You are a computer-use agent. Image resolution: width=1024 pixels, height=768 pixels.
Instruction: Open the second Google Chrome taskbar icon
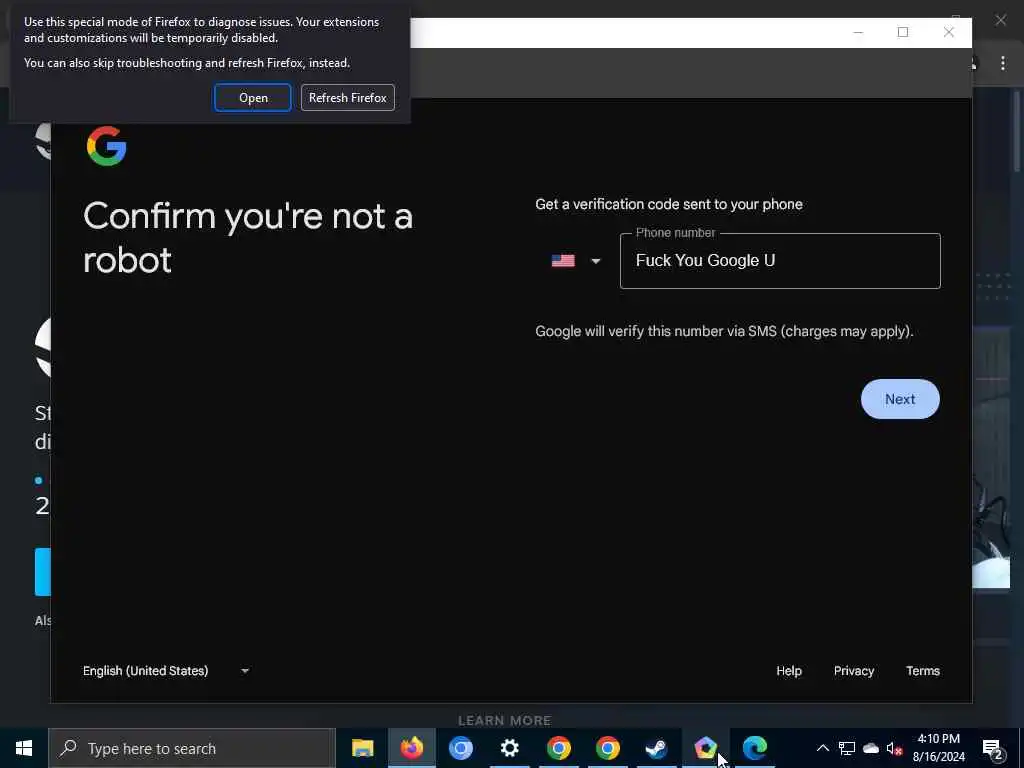tap(607, 748)
